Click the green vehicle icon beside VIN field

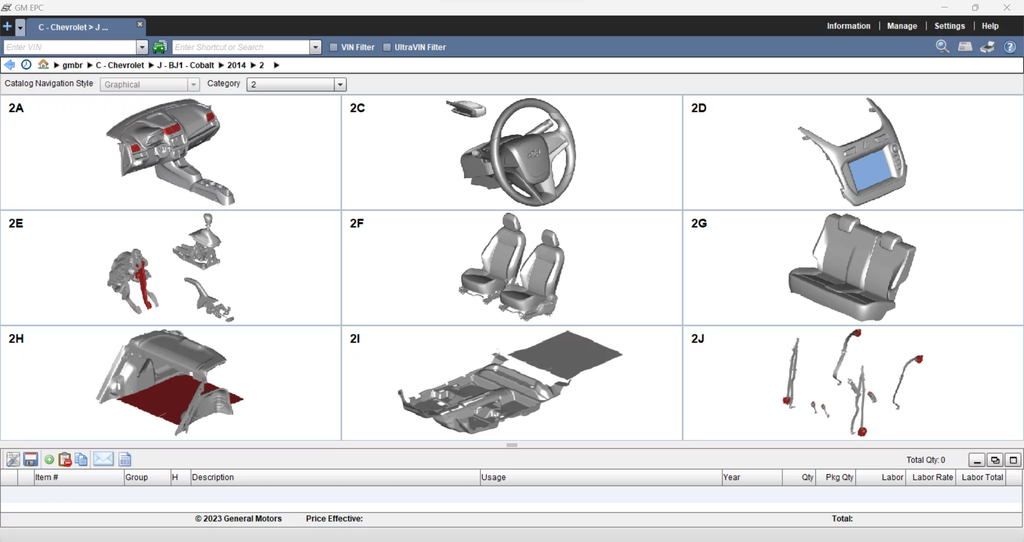[x=160, y=47]
